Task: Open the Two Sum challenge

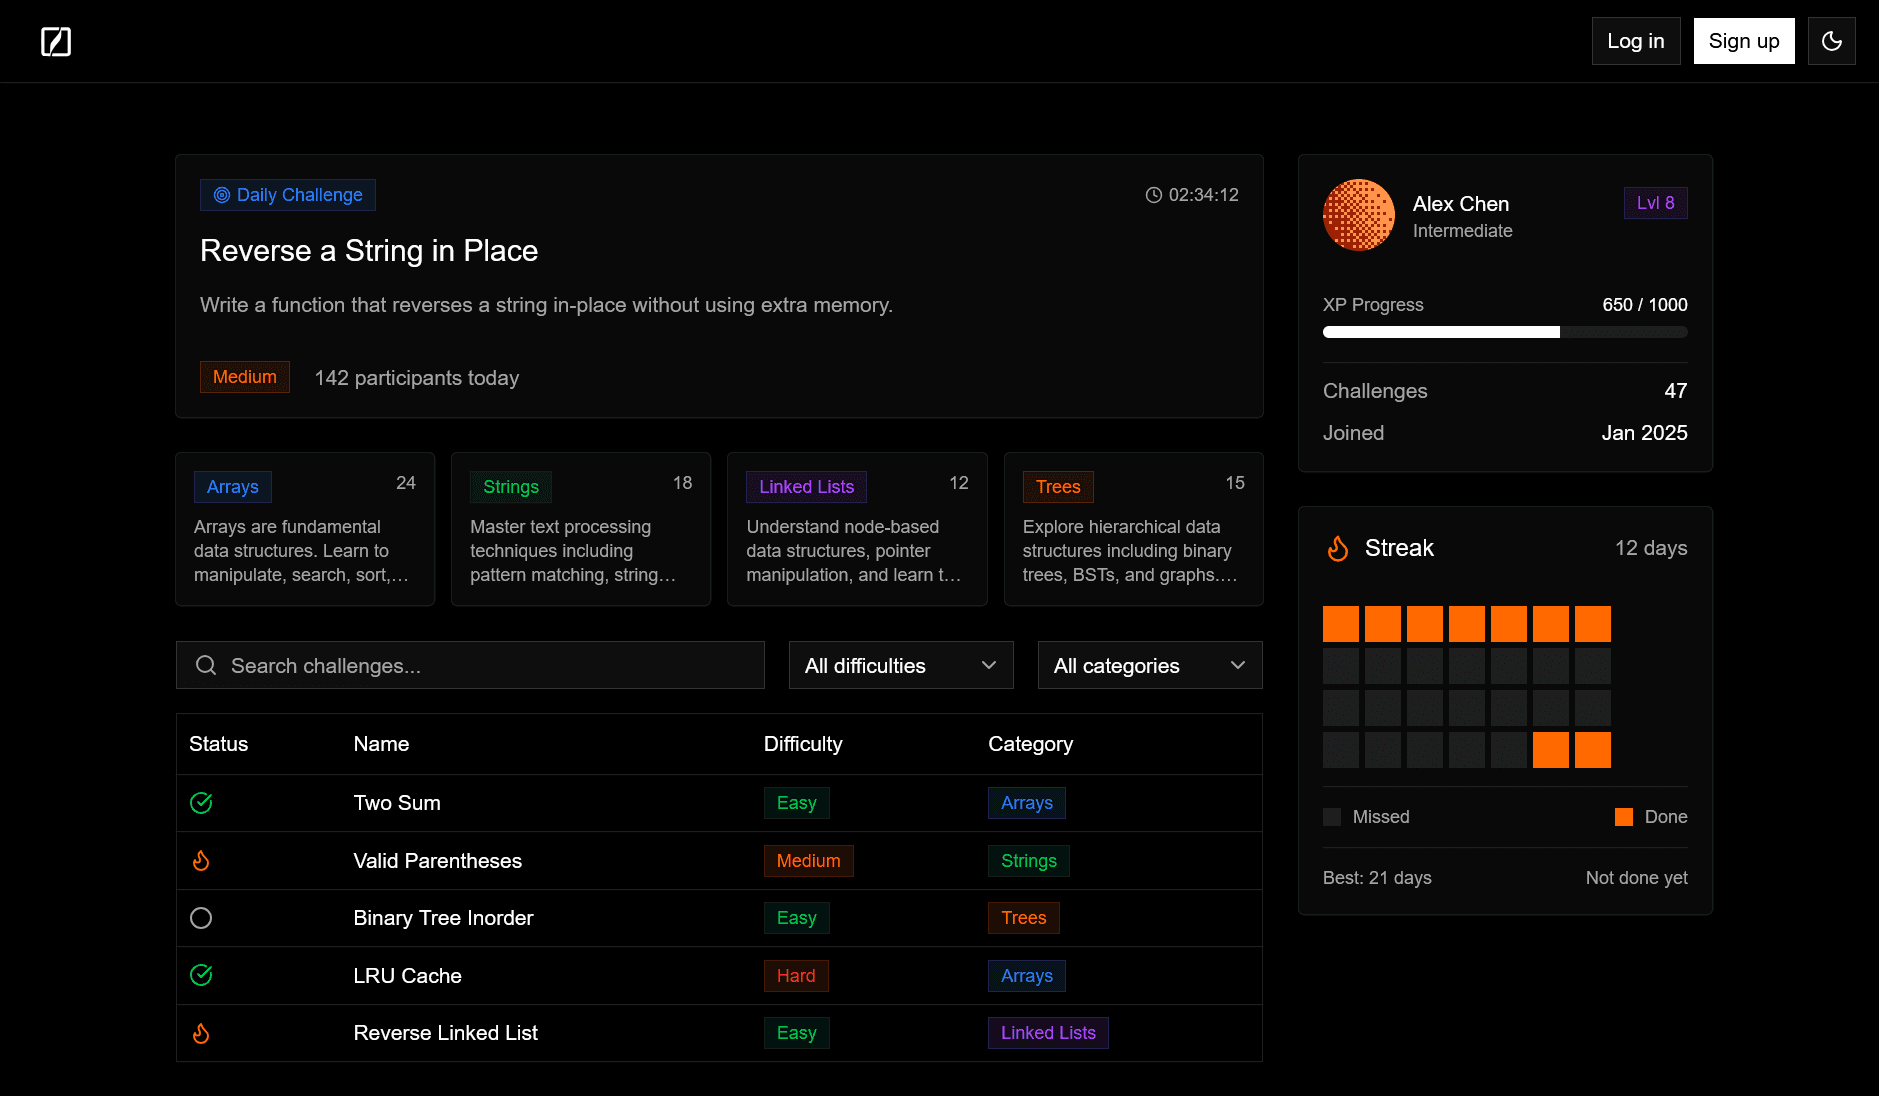Action: click(x=397, y=803)
